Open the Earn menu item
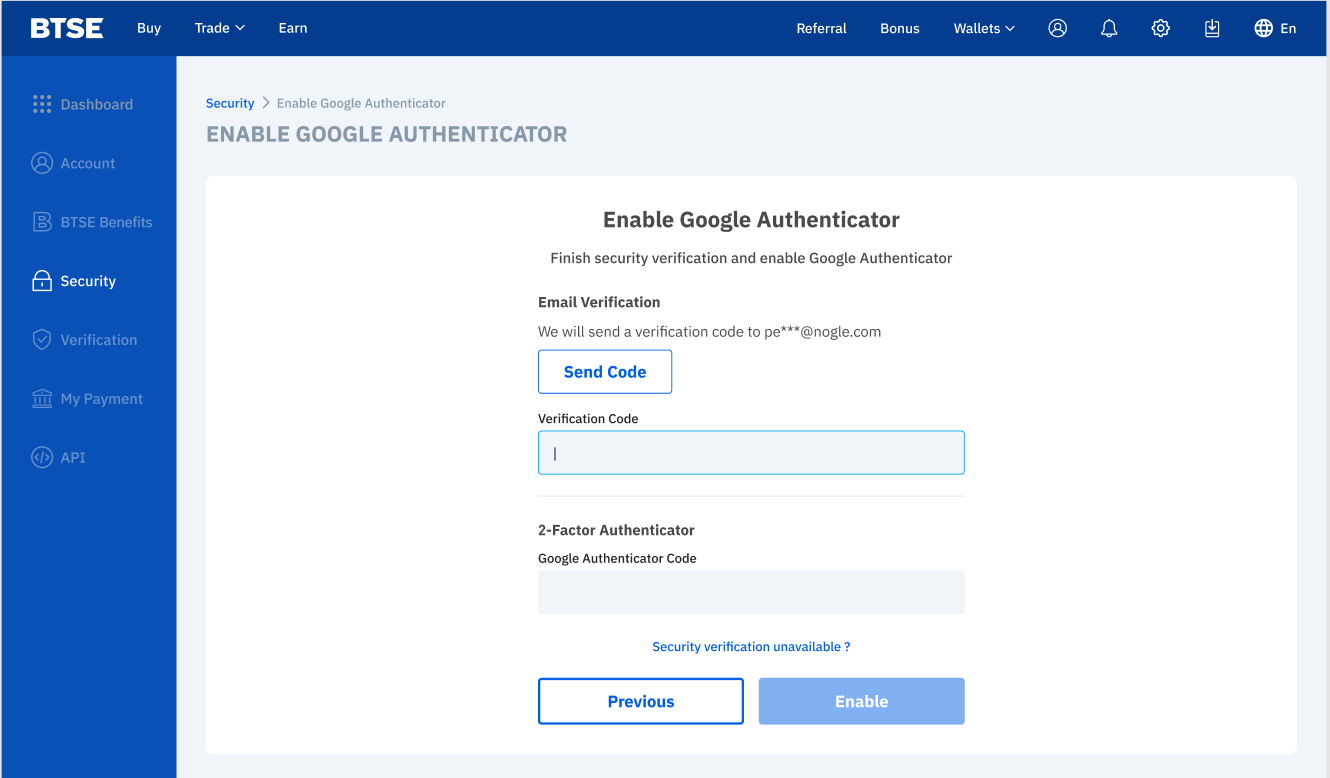This screenshot has width=1330, height=778. 293,28
